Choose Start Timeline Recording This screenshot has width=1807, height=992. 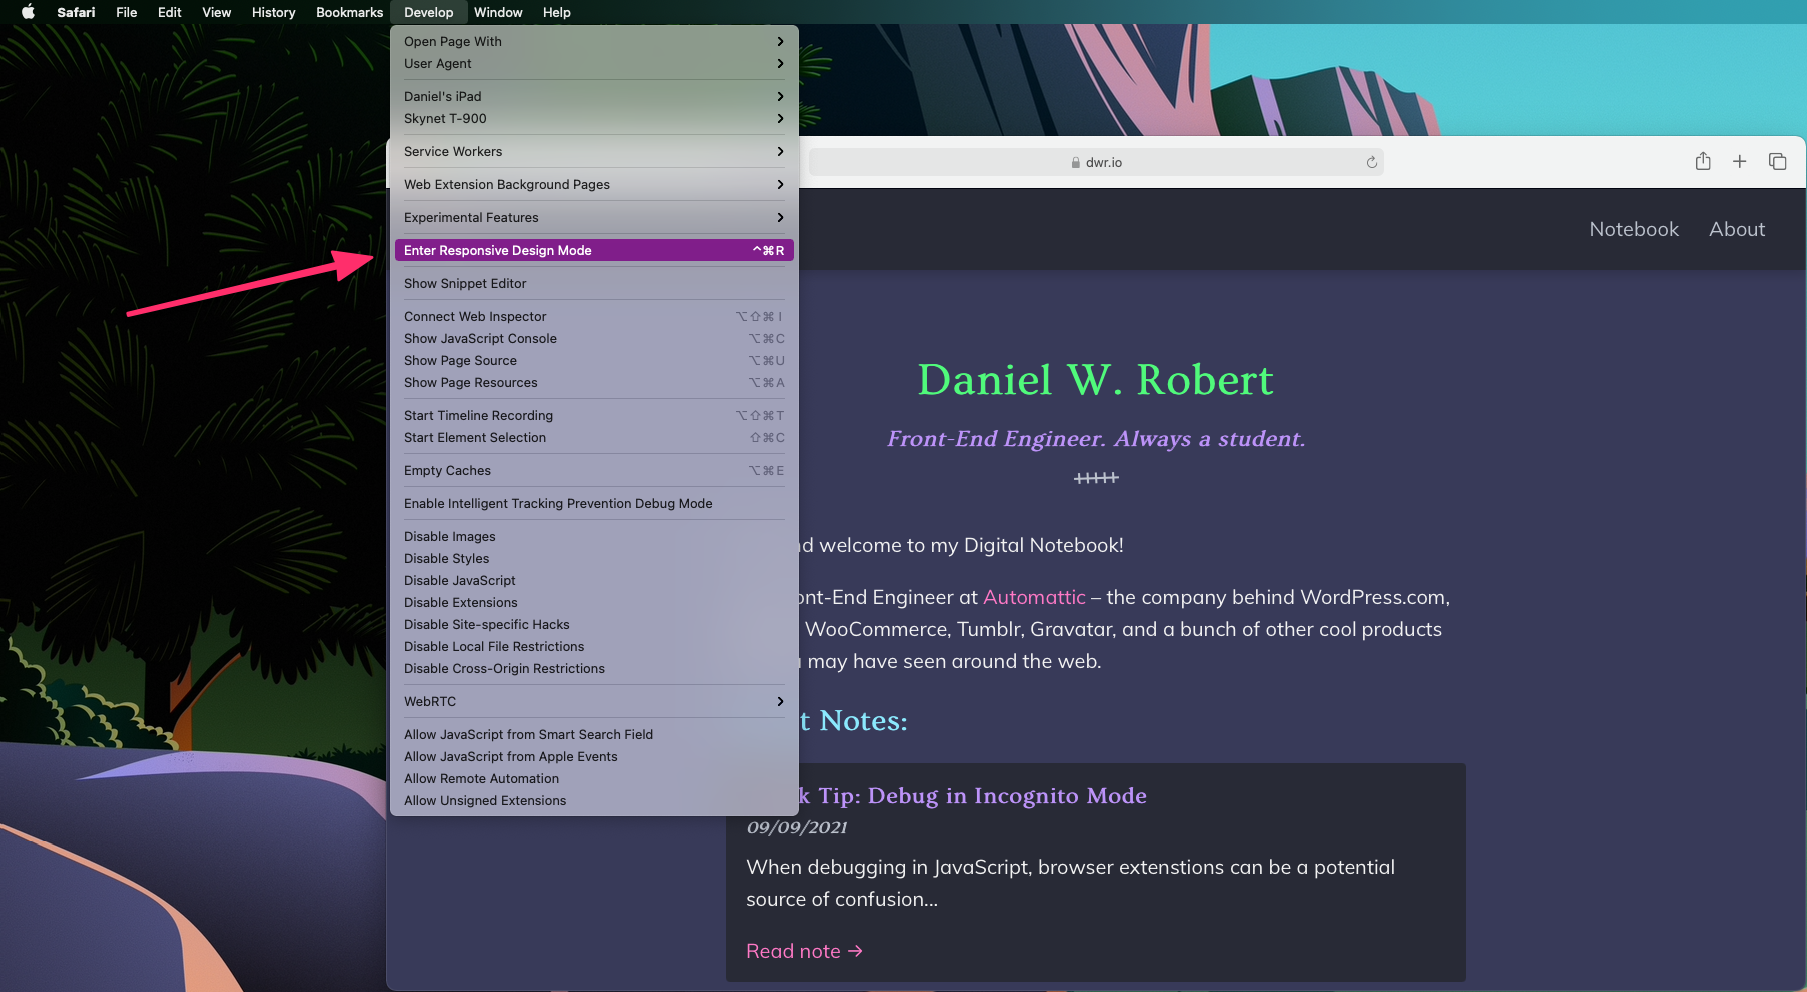pyautogui.click(x=594, y=415)
